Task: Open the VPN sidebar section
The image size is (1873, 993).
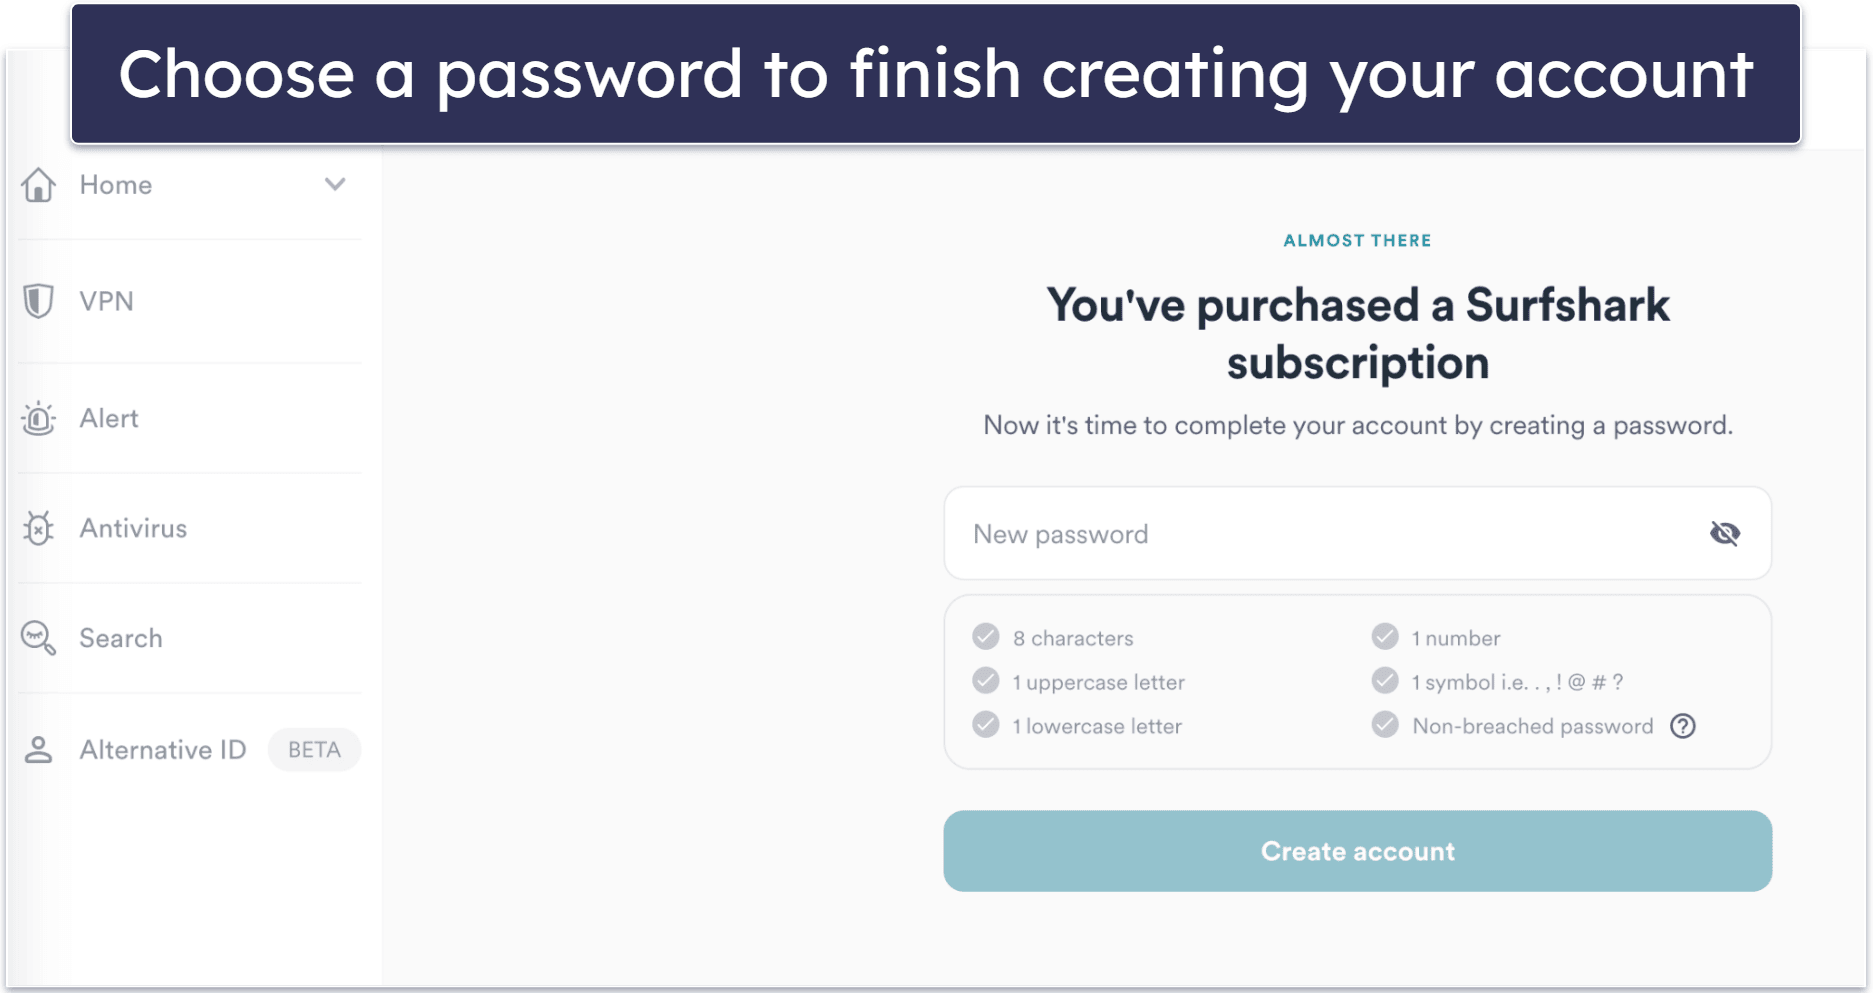Action: tap(107, 301)
